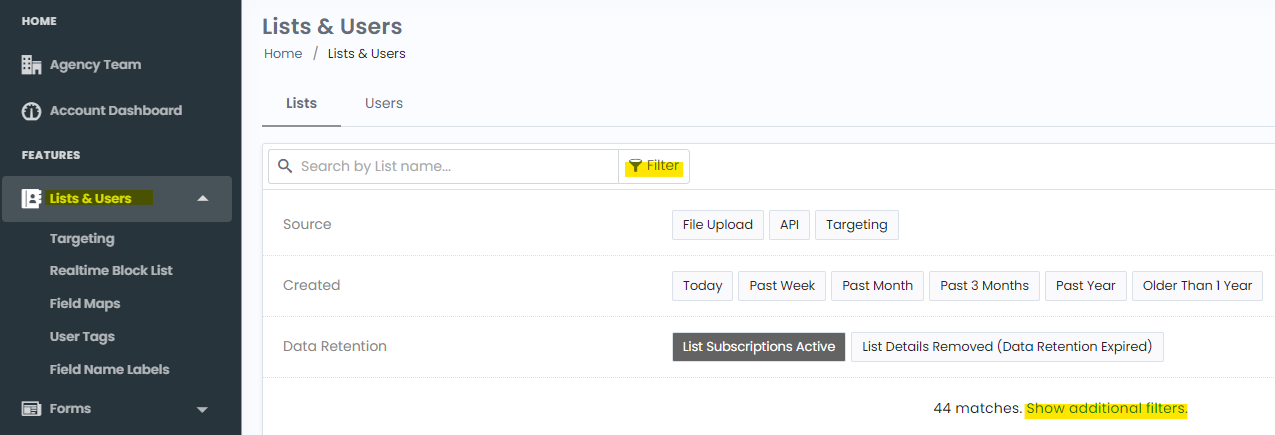Click the Home breadcrumb link

pos(283,53)
